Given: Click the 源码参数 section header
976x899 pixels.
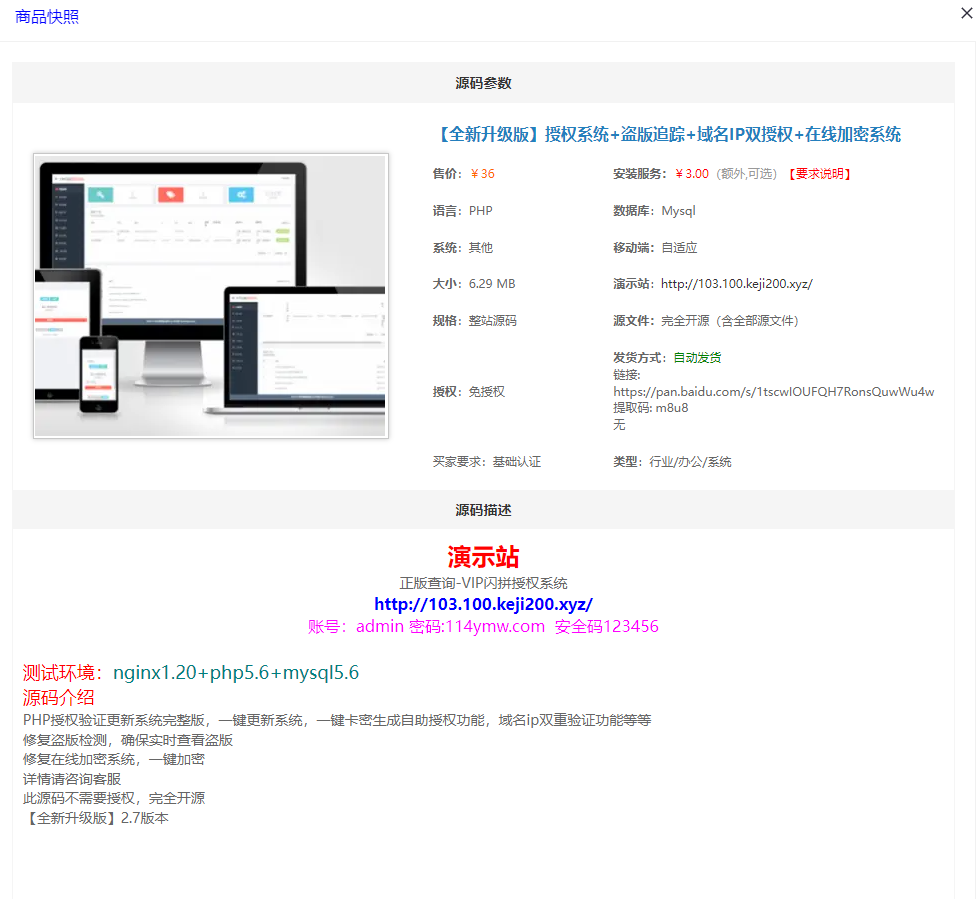Looking at the screenshot, I should [483, 82].
